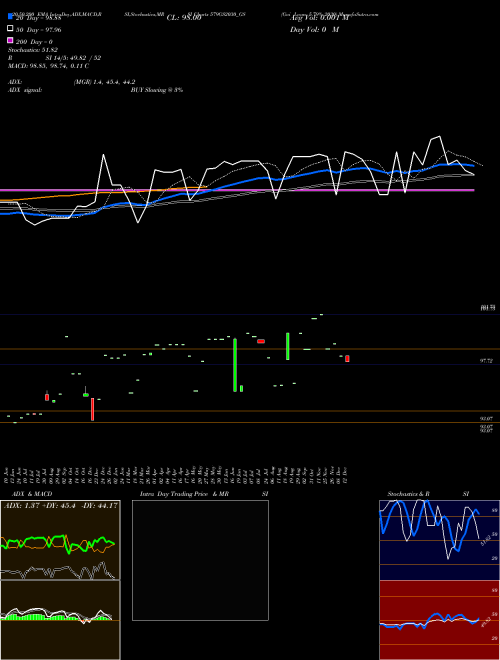Click the last red candlestick on chart

click(347, 359)
